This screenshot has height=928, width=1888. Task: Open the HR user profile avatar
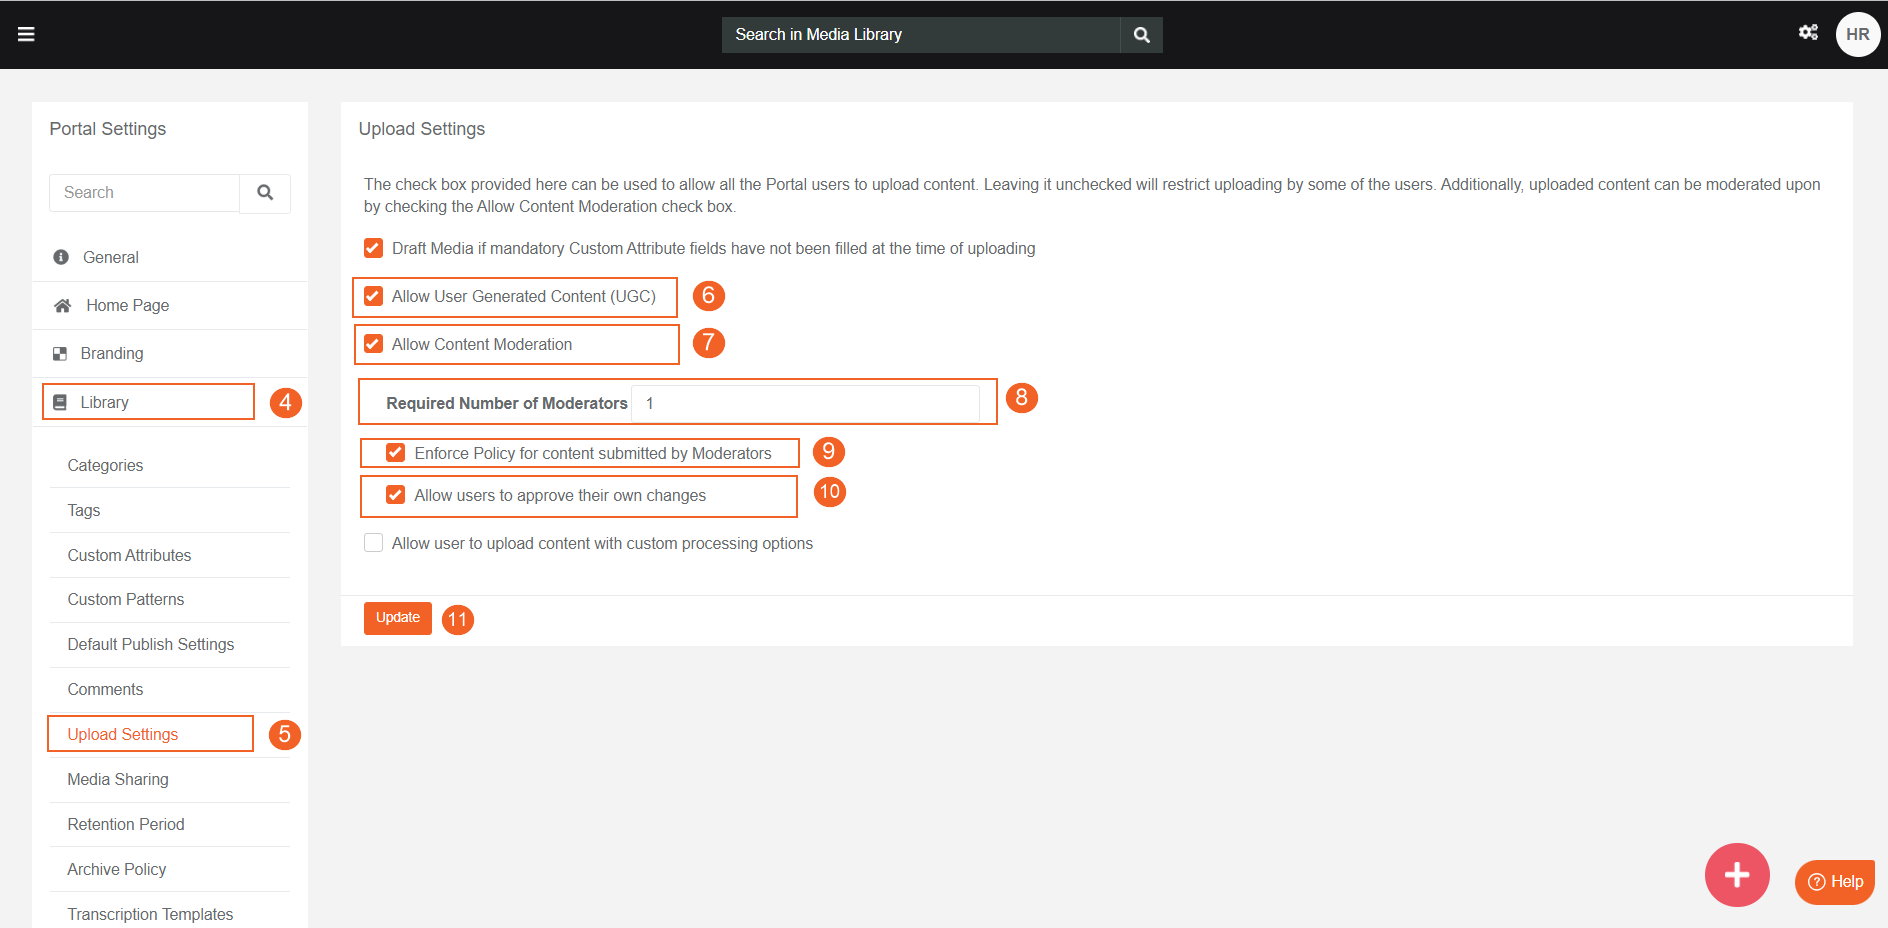1857,34
